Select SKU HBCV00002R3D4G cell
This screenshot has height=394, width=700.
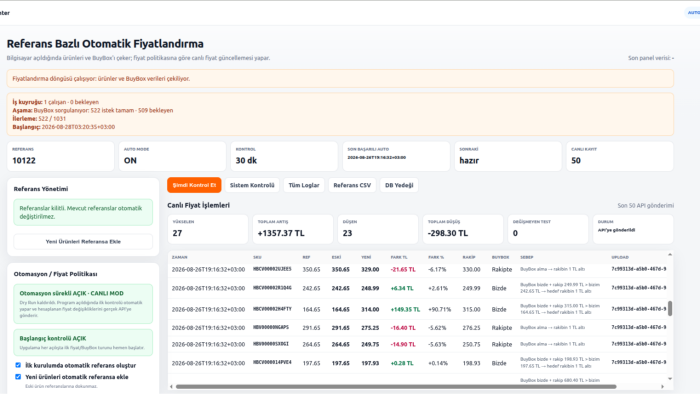(x=272, y=288)
